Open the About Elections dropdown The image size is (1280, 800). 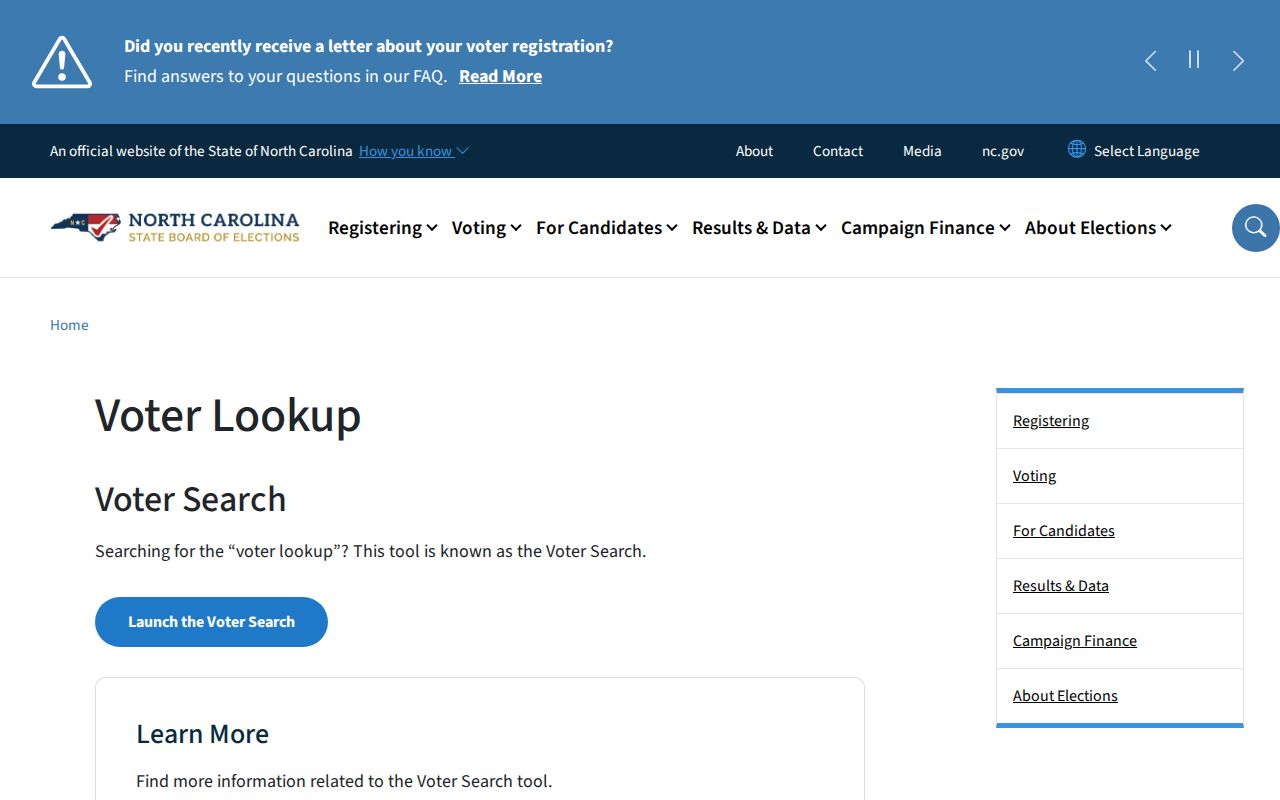pos(1098,228)
